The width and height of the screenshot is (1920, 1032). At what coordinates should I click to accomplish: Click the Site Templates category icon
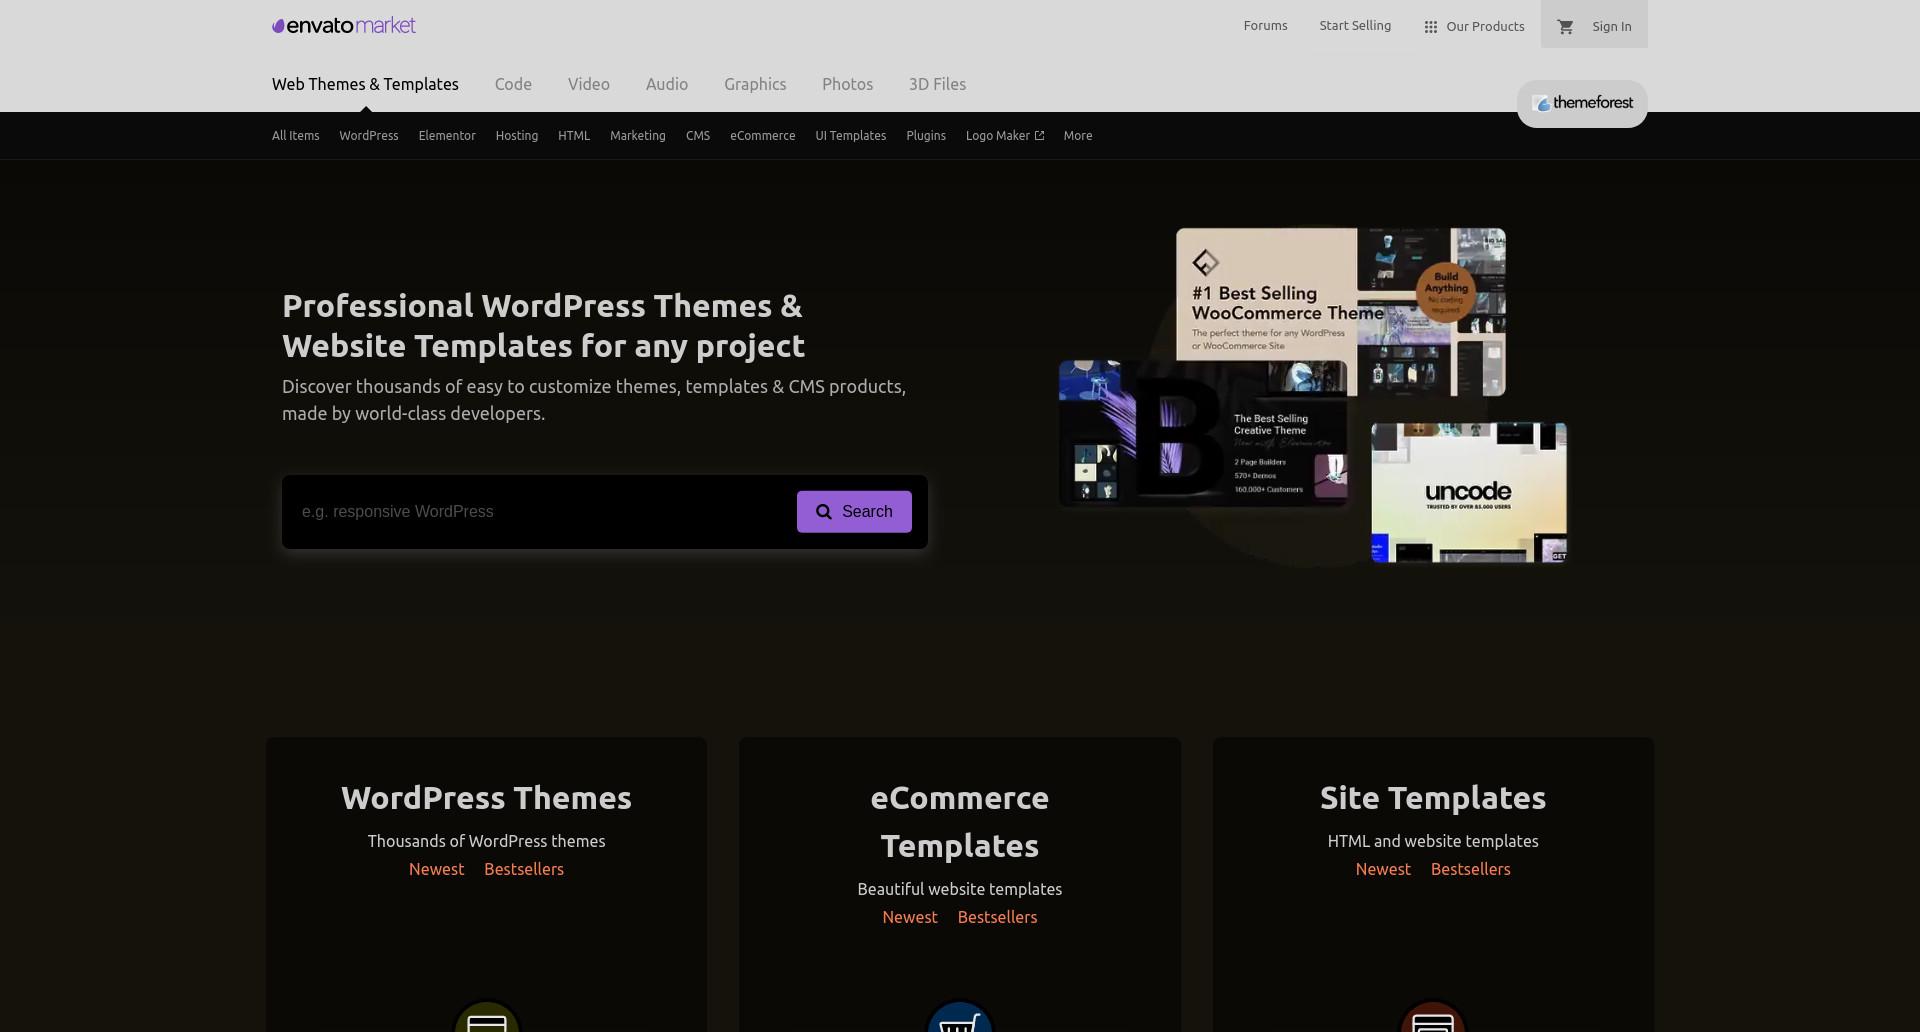(1433, 1018)
